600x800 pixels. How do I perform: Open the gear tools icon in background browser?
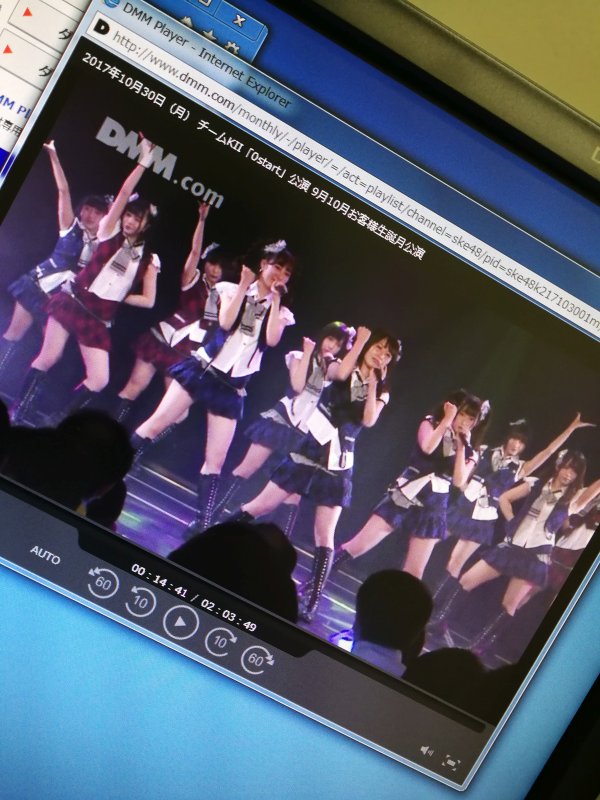coord(233,47)
